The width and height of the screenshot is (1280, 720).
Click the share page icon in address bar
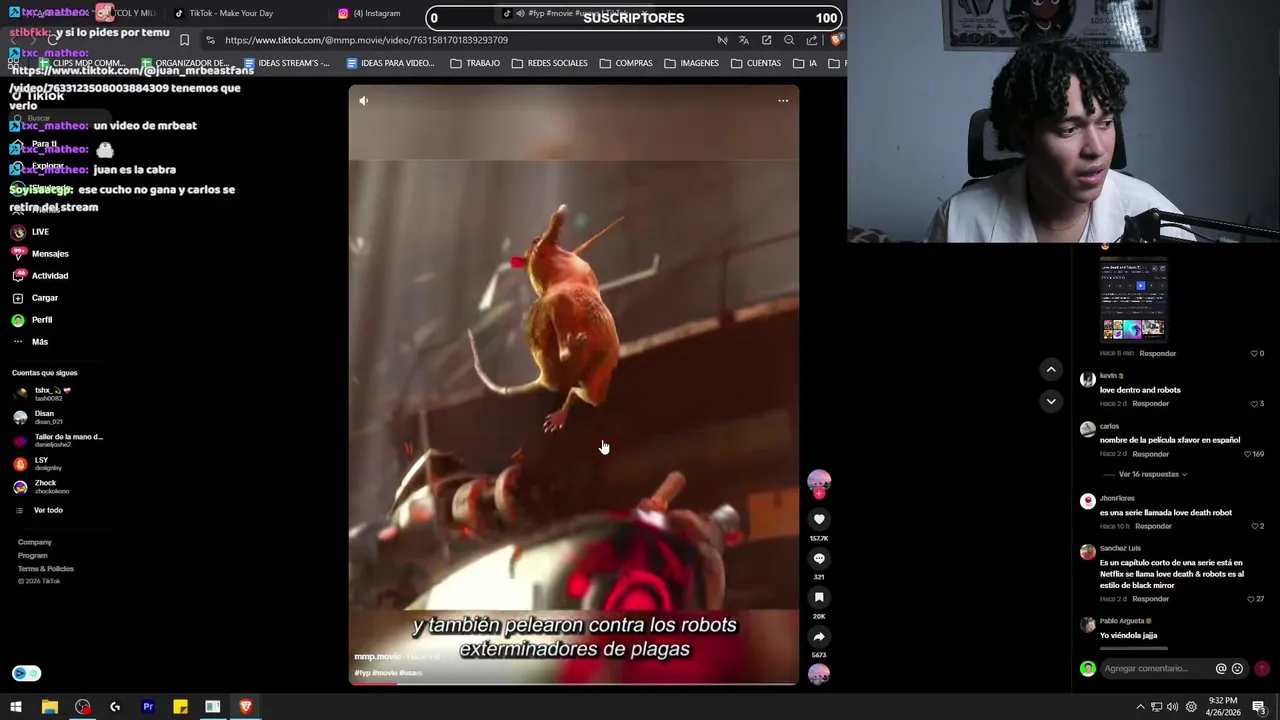tap(811, 40)
